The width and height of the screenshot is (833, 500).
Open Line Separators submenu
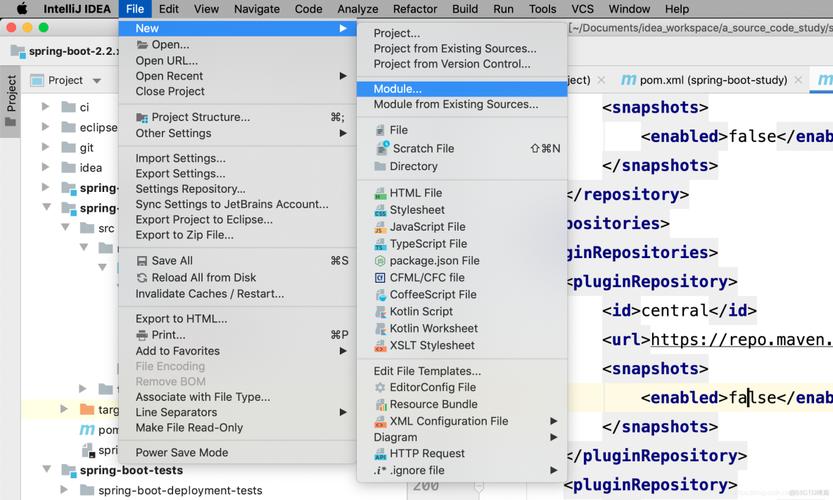point(237,412)
